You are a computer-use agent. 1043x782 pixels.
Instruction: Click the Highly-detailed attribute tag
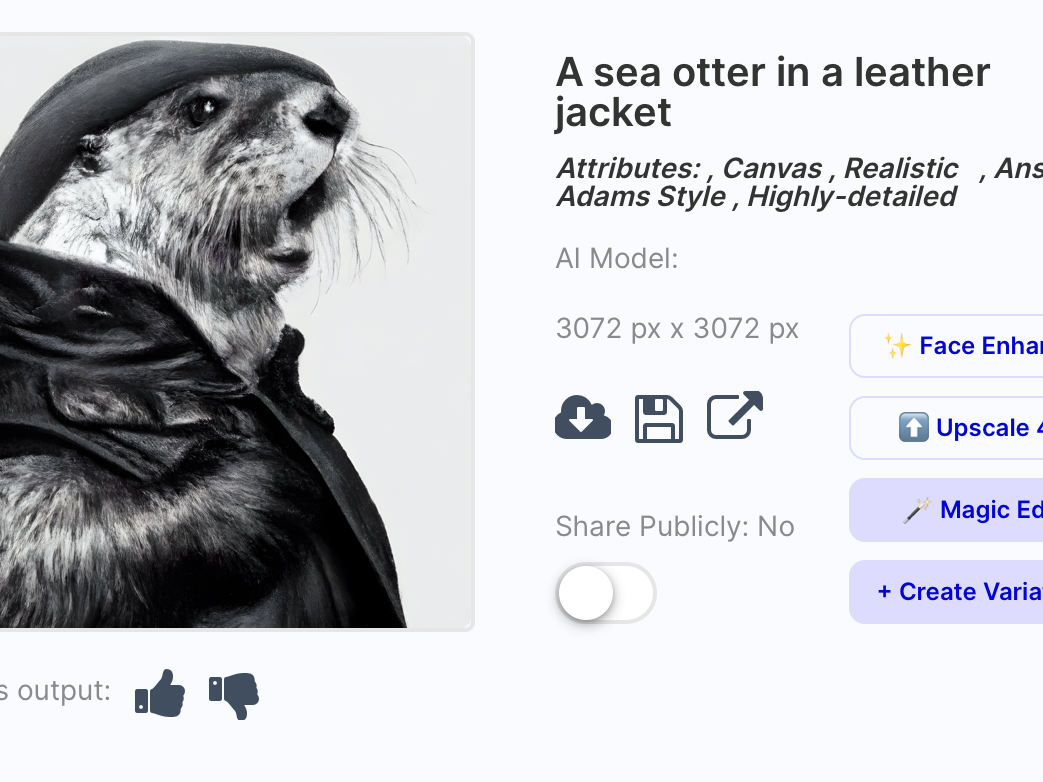852,196
